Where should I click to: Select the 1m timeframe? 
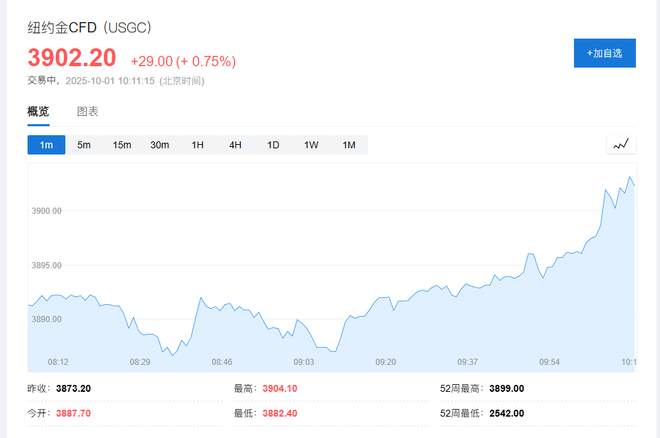pos(46,145)
